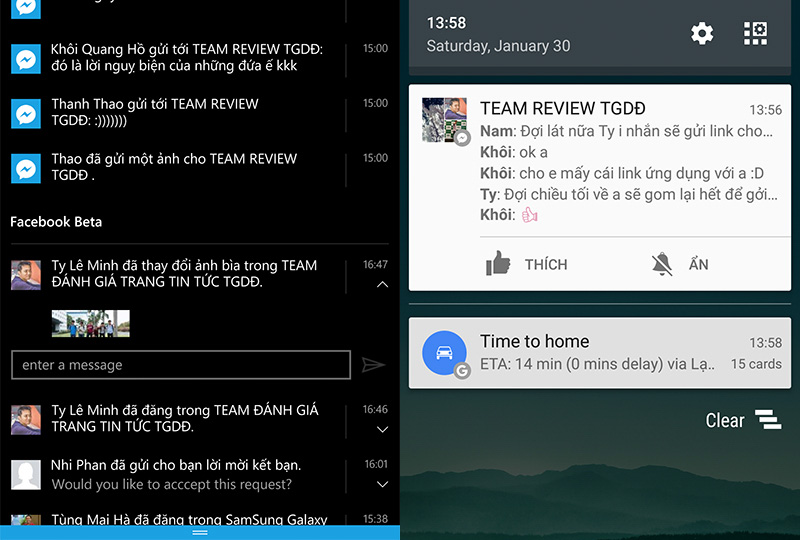Tap the Clear notifications text
The image size is (800, 540).
[x=724, y=420]
